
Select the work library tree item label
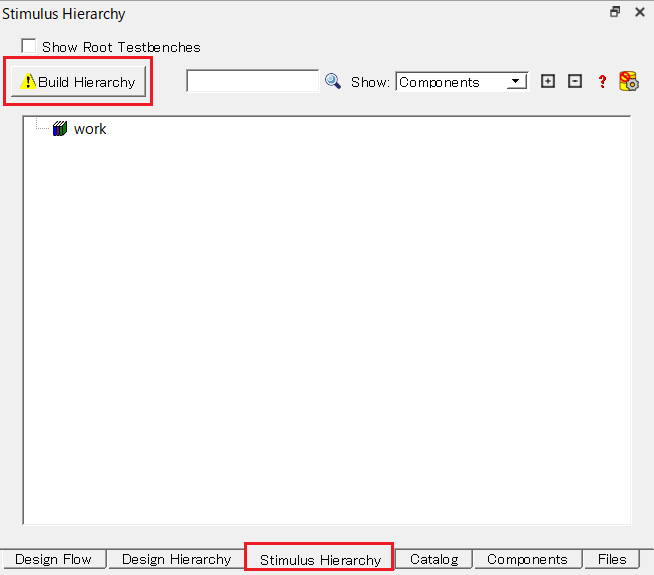pos(90,129)
